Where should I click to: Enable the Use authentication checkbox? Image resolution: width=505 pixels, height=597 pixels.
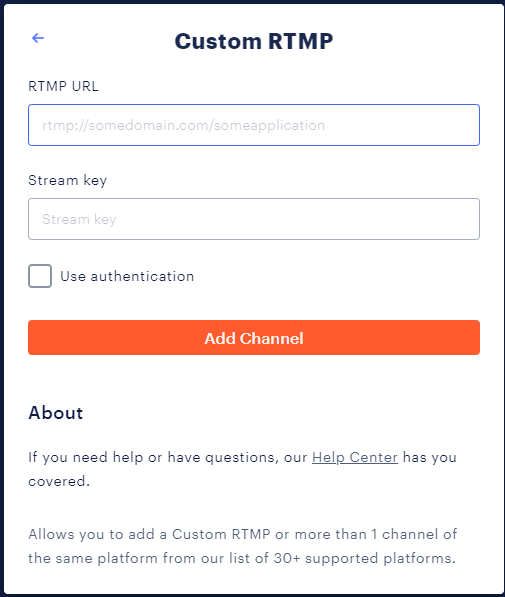40,276
